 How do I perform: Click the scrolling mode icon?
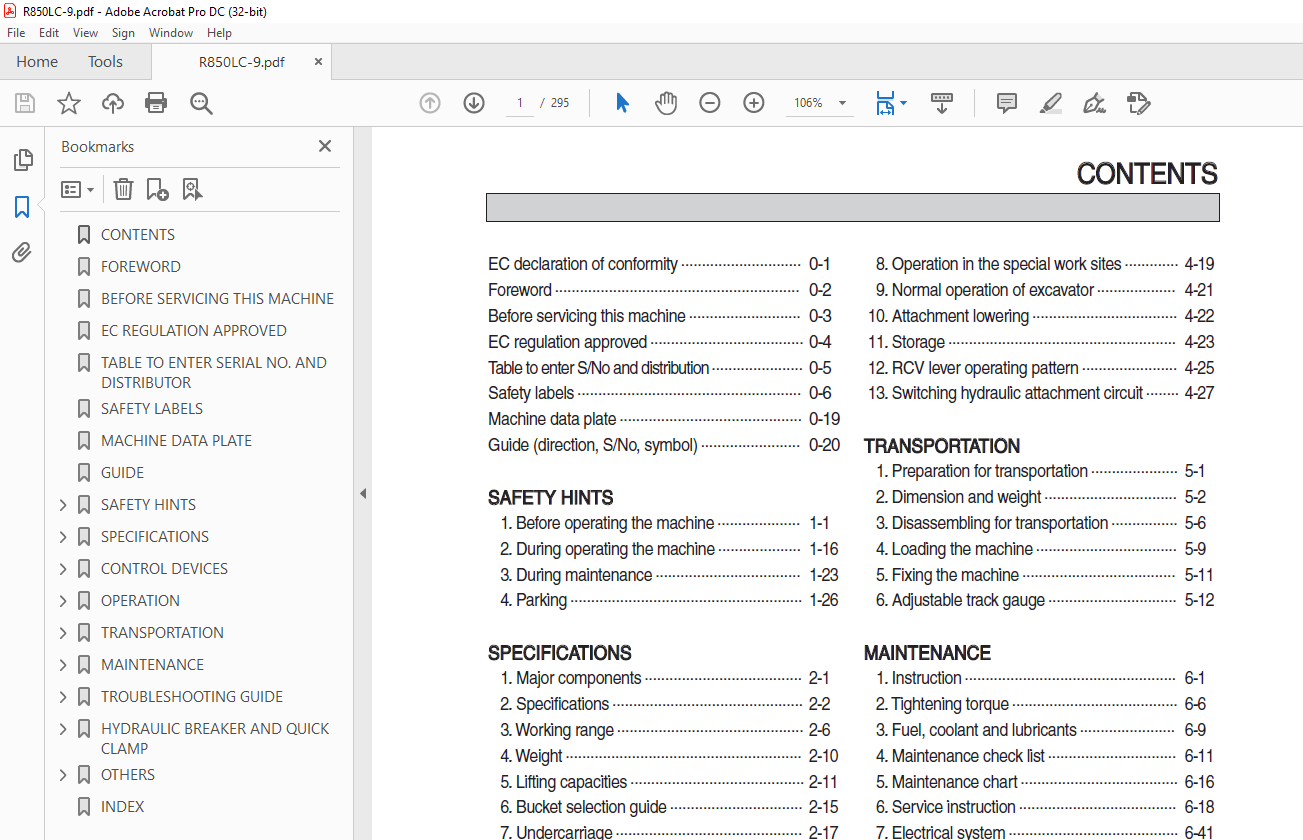coord(941,103)
